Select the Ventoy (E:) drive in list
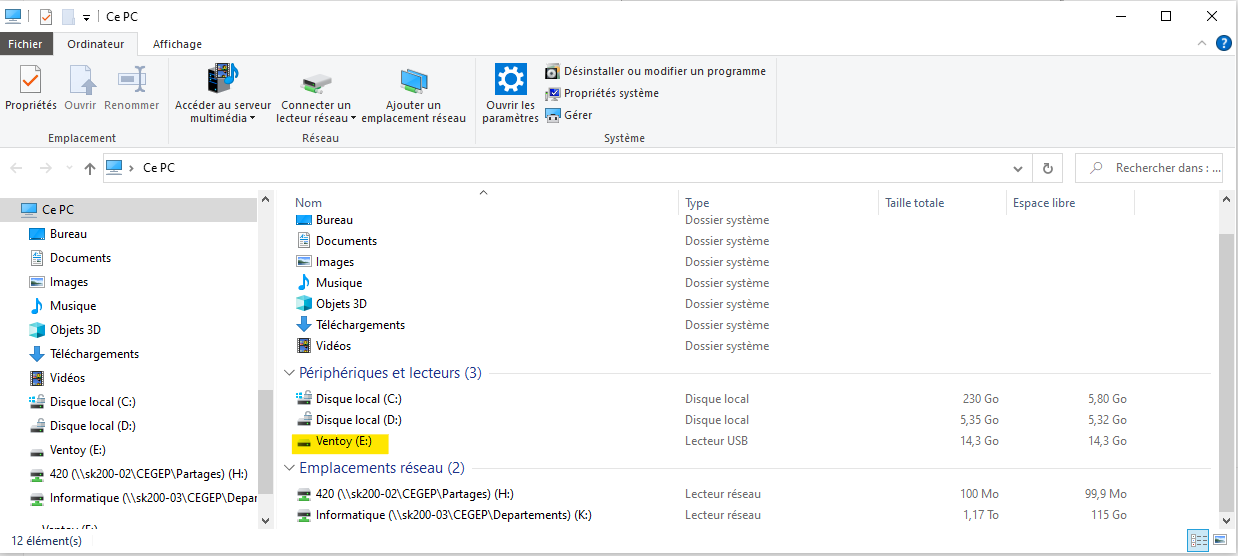This screenshot has height=556, width=1238. [343, 441]
